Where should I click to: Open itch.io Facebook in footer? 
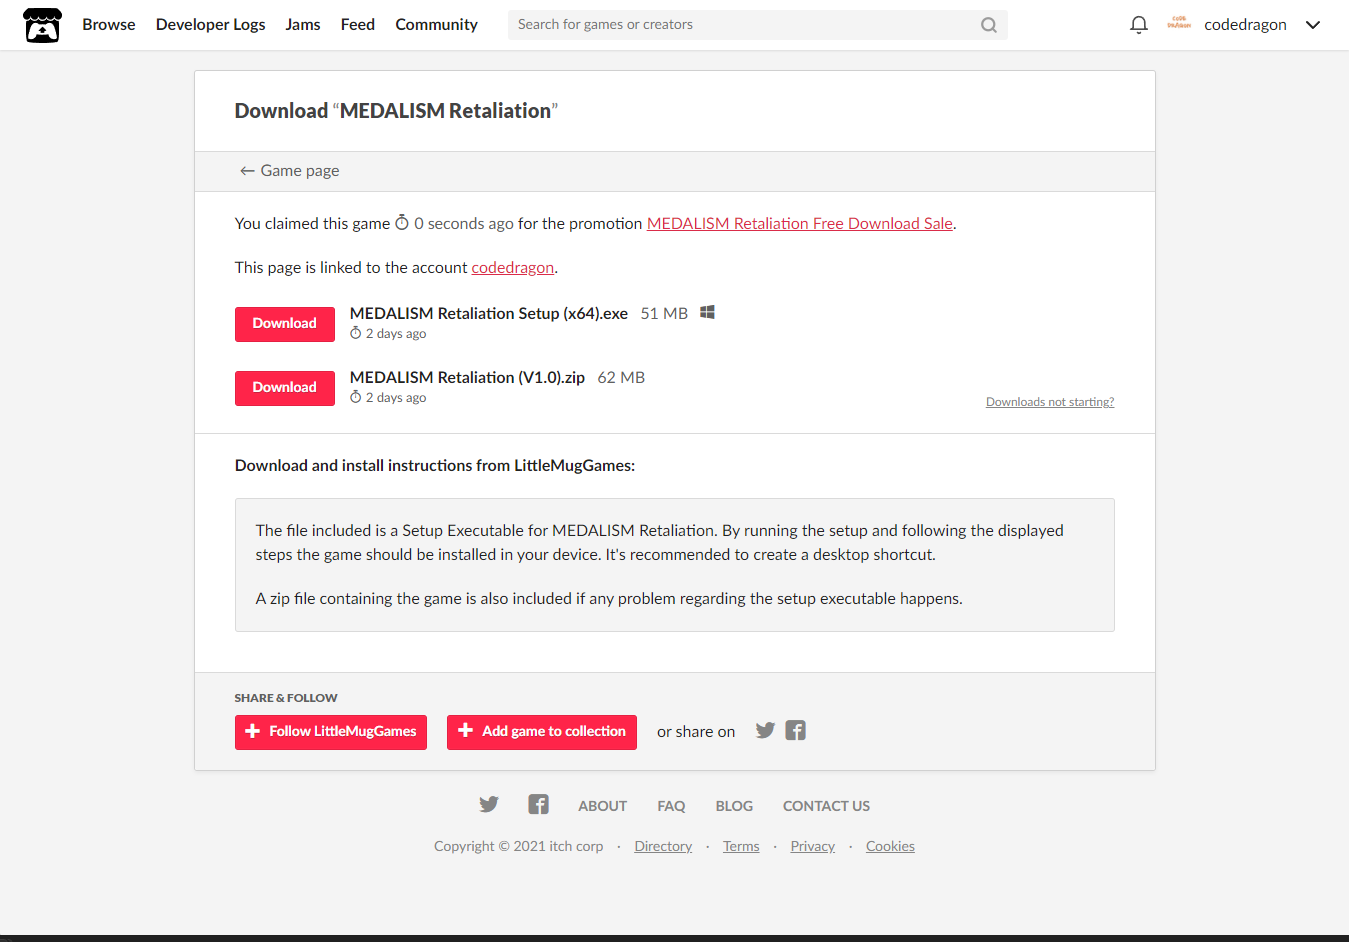pyautogui.click(x=538, y=804)
